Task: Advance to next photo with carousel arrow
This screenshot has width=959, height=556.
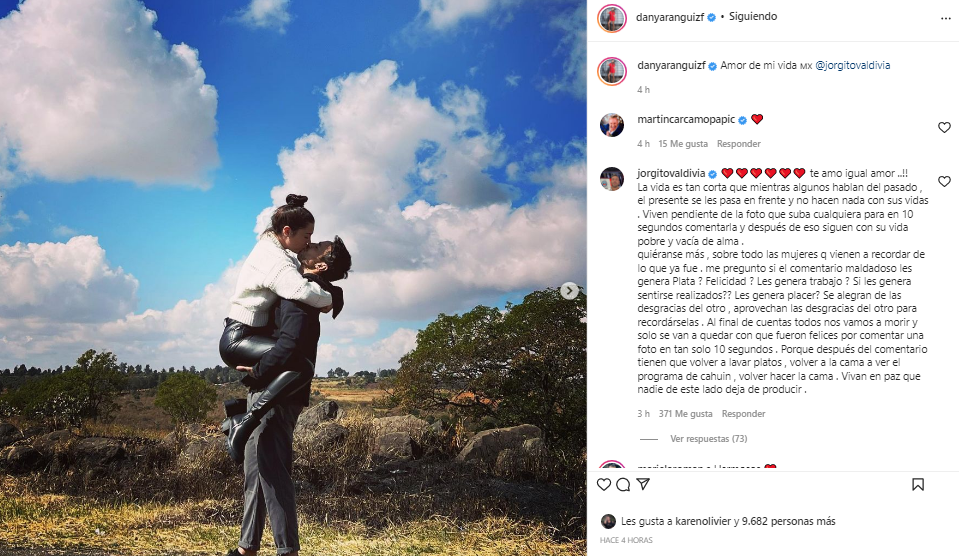Action: (x=569, y=291)
